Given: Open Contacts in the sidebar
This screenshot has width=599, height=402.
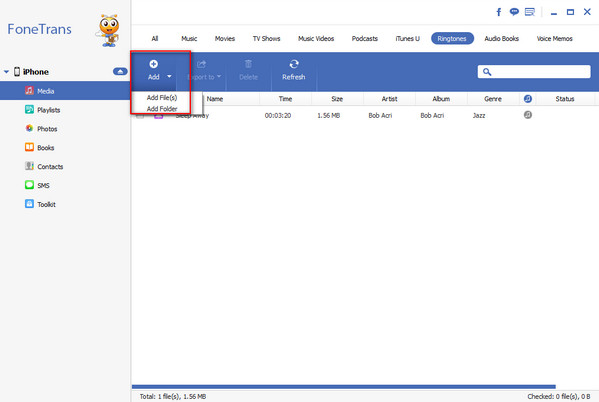Looking at the screenshot, I should click(x=50, y=167).
